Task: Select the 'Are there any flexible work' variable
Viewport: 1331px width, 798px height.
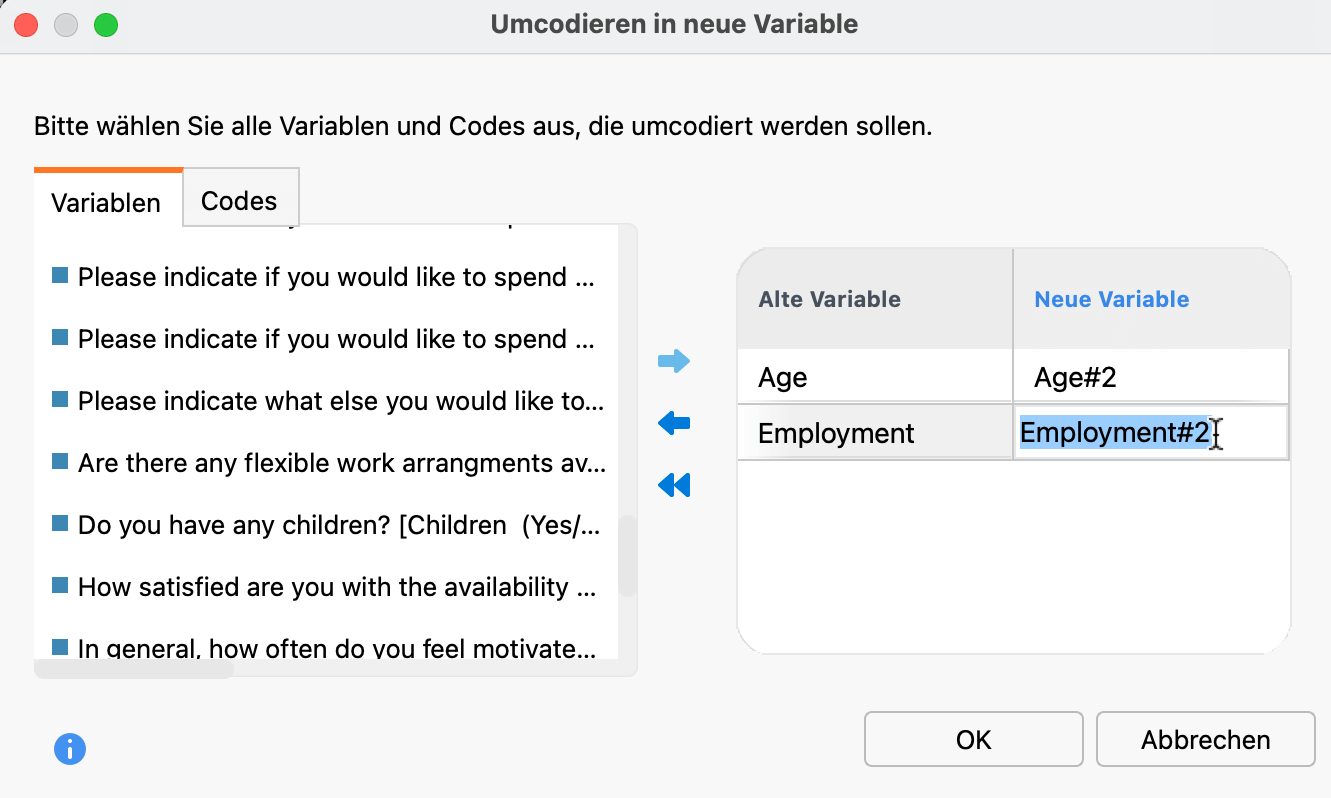Action: 340,463
